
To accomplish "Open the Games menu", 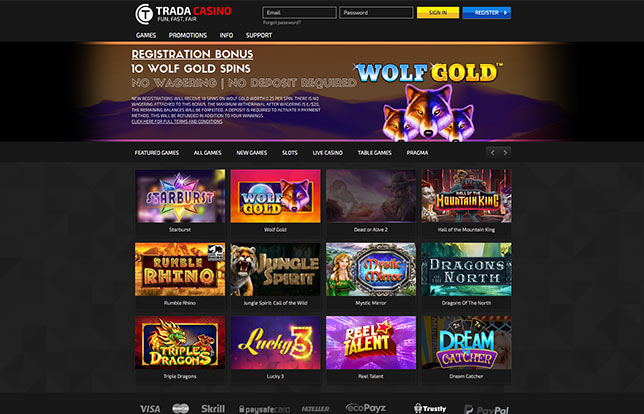I will (x=146, y=35).
